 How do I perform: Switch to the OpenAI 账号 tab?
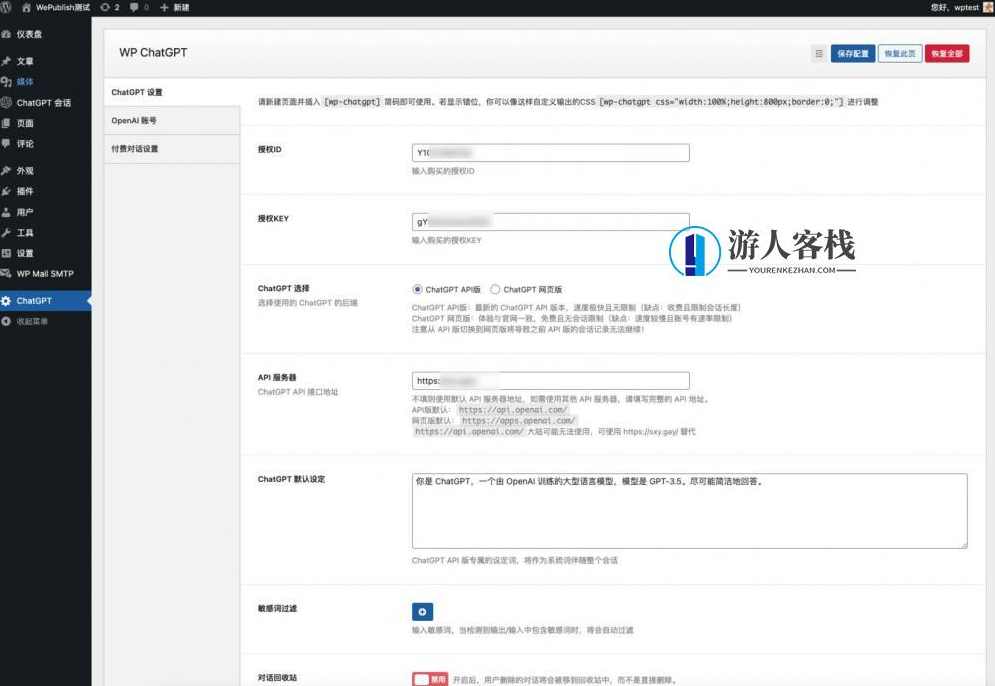(x=134, y=119)
